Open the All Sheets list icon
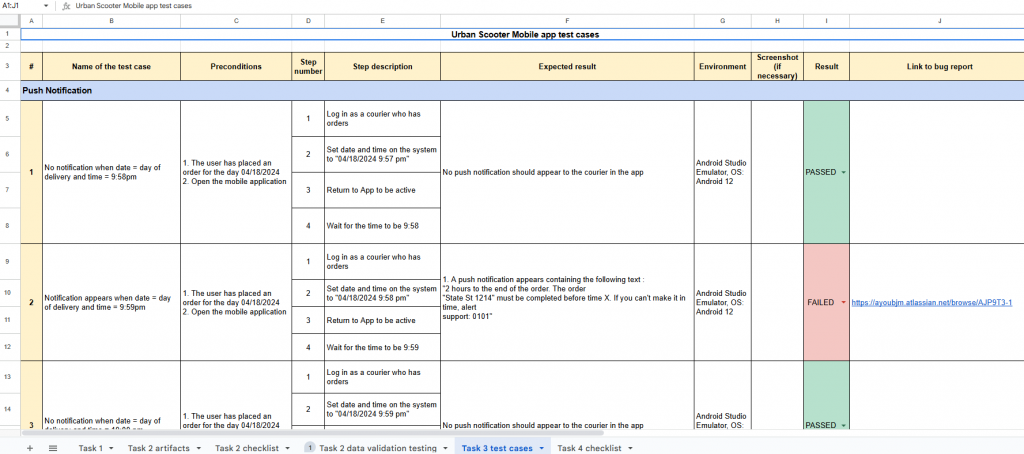Screen dimensions: 1024x454 pyautogui.click(x=52, y=448)
